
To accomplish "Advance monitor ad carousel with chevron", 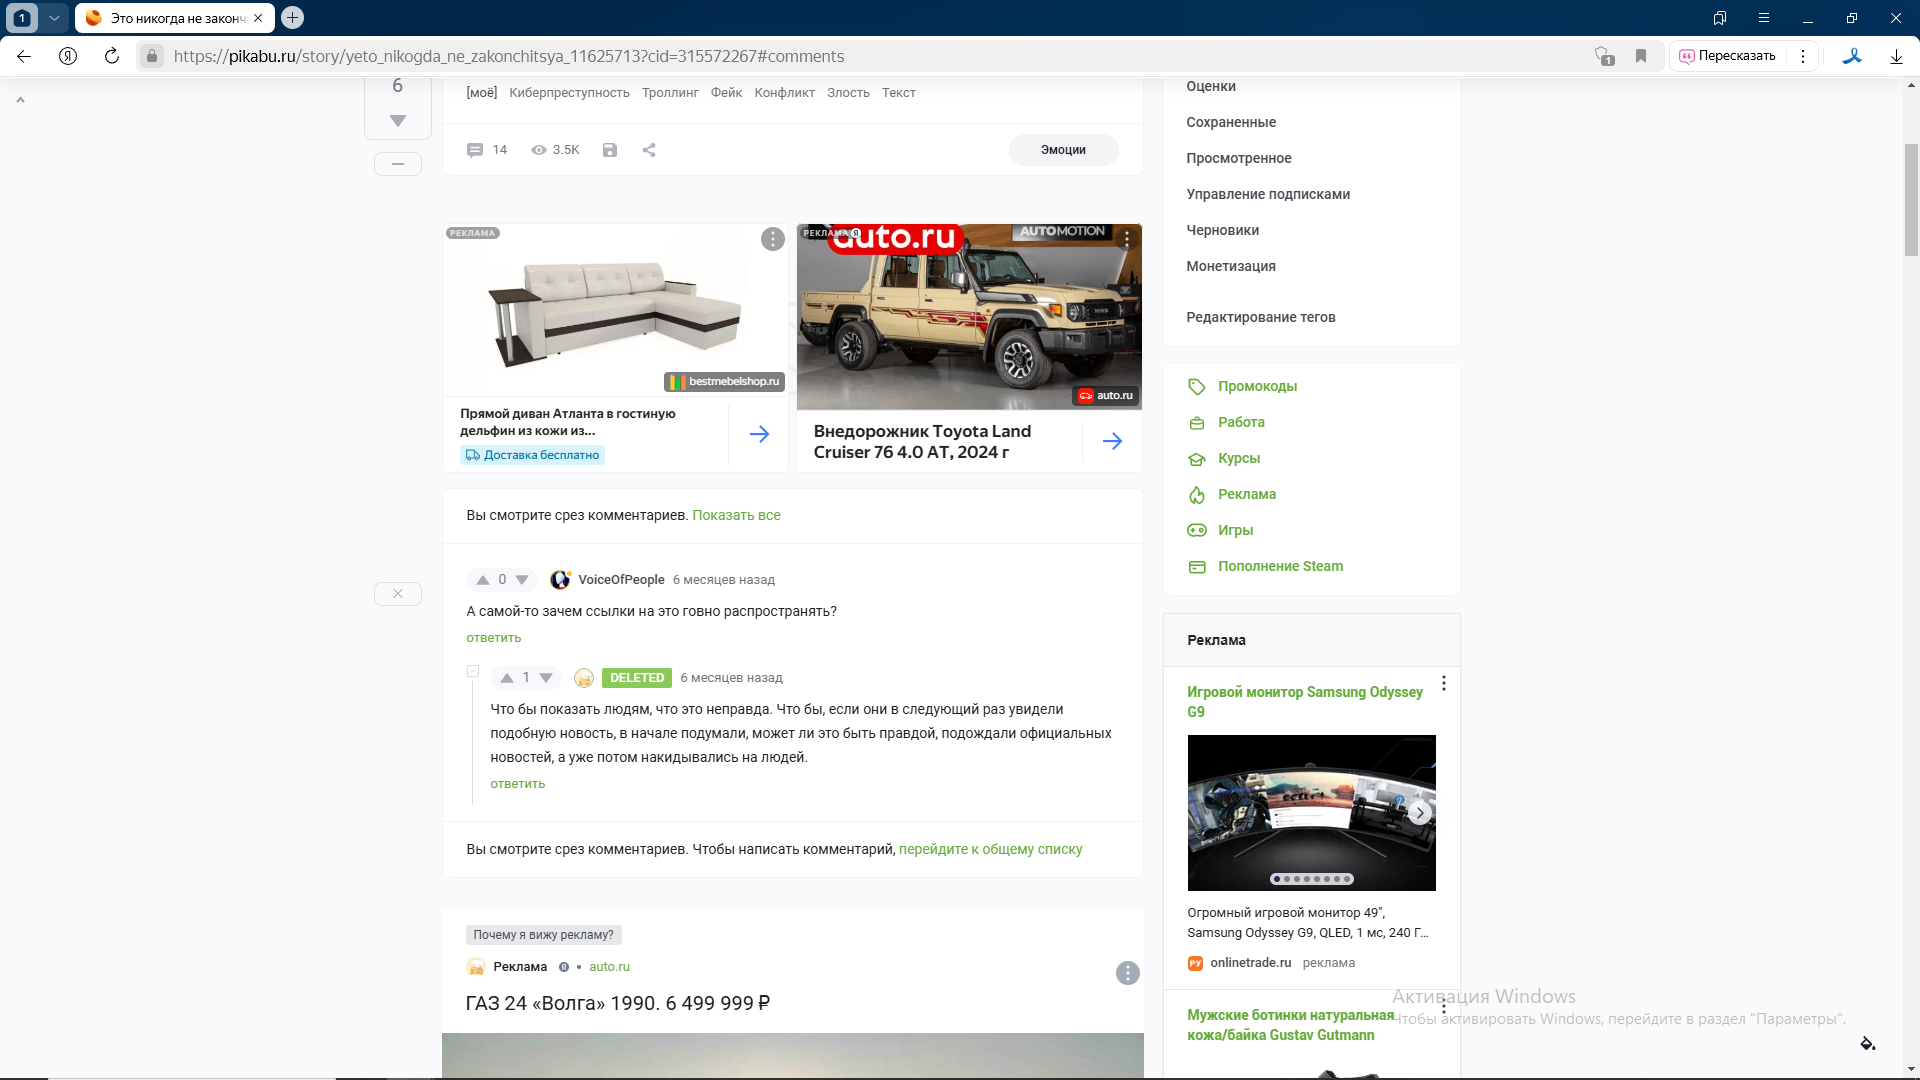I will click(1419, 813).
